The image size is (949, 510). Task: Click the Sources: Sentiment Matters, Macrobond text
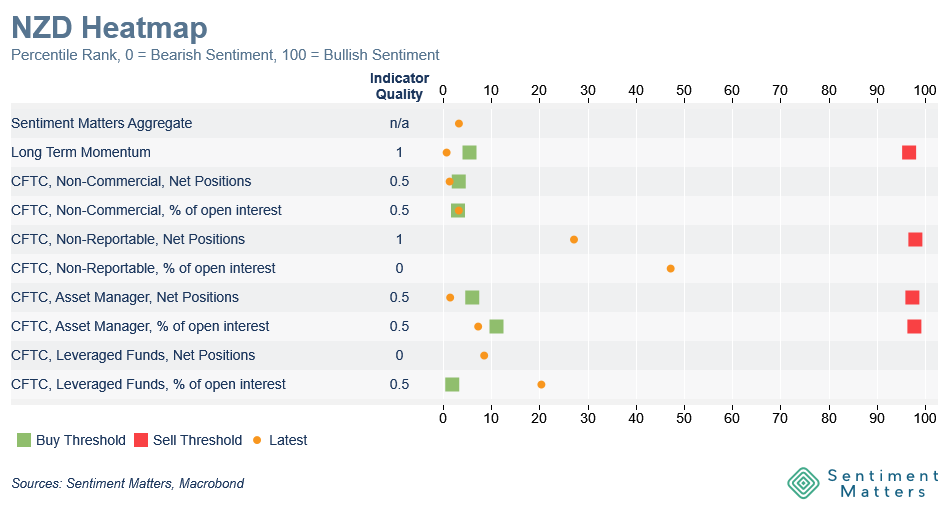(x=128, y=484)
